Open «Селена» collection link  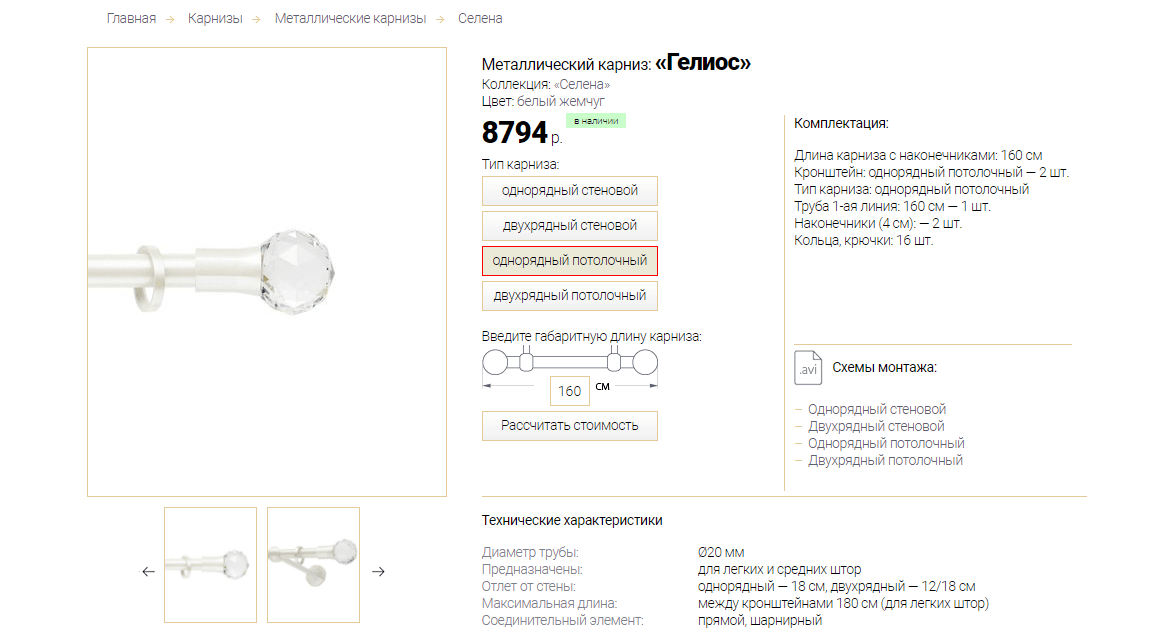click(x=582, y=85)
